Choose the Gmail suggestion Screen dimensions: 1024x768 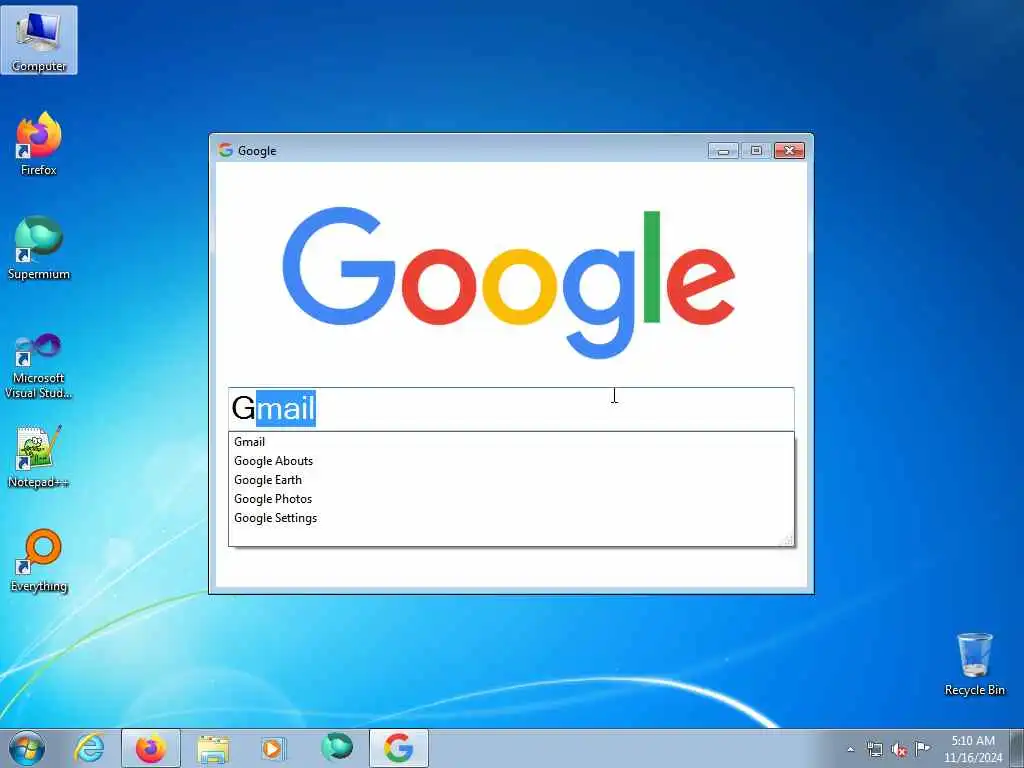click(x=511, y=441)
